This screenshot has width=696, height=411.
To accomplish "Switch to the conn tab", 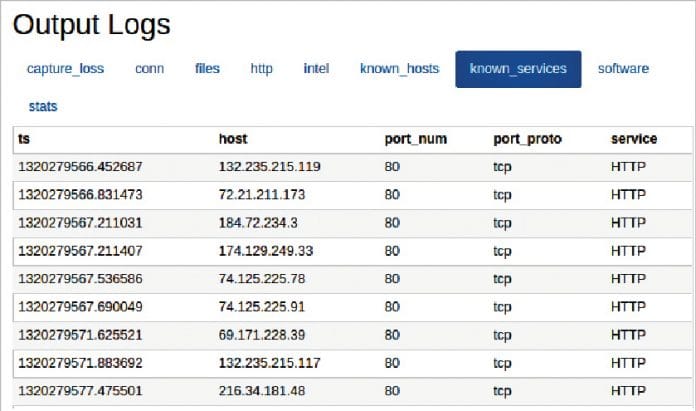I will click(150, 69).
